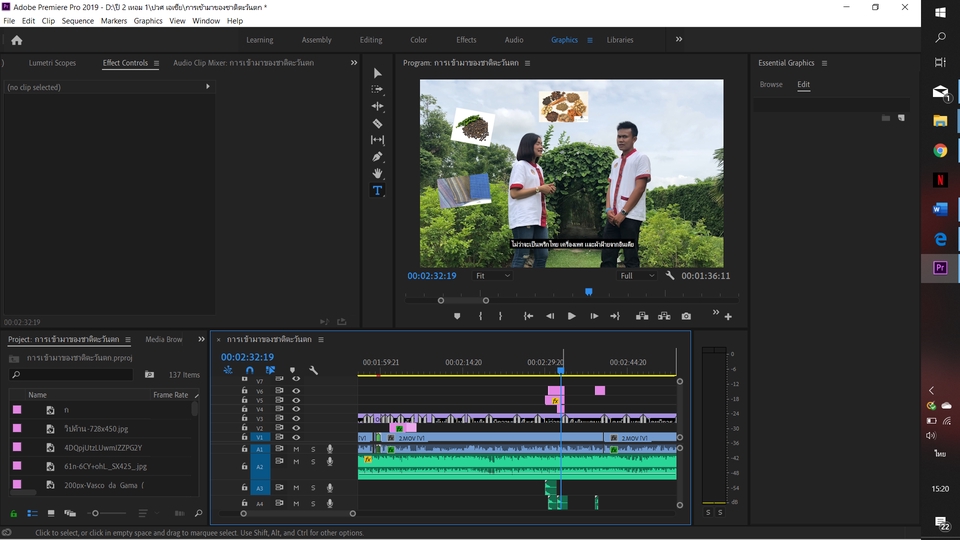Image resolution: width=960 pixels, height=540 pixels.
Task: Adjust Project thumbnail zoom slider
Action: [95, 513]
